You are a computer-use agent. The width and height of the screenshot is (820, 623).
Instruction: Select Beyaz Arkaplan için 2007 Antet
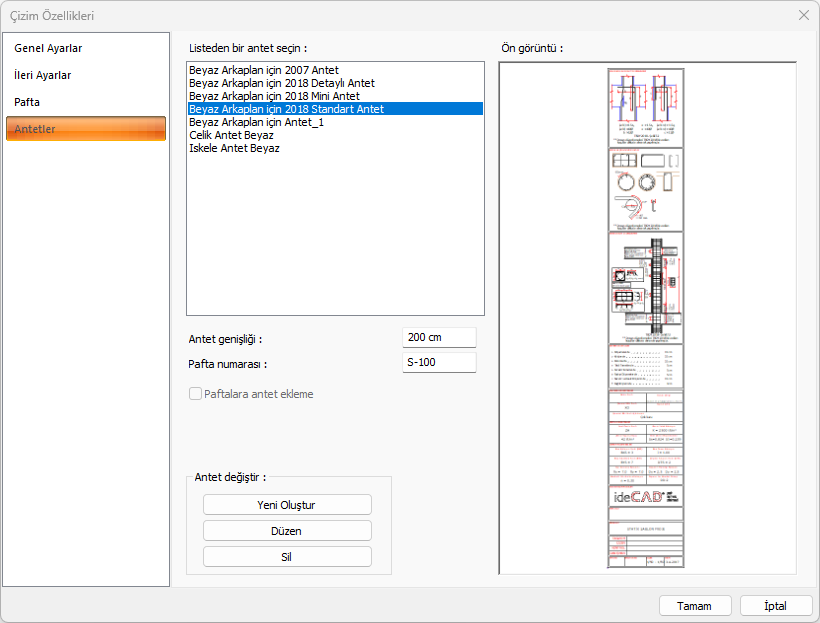(x=263, y=70)
